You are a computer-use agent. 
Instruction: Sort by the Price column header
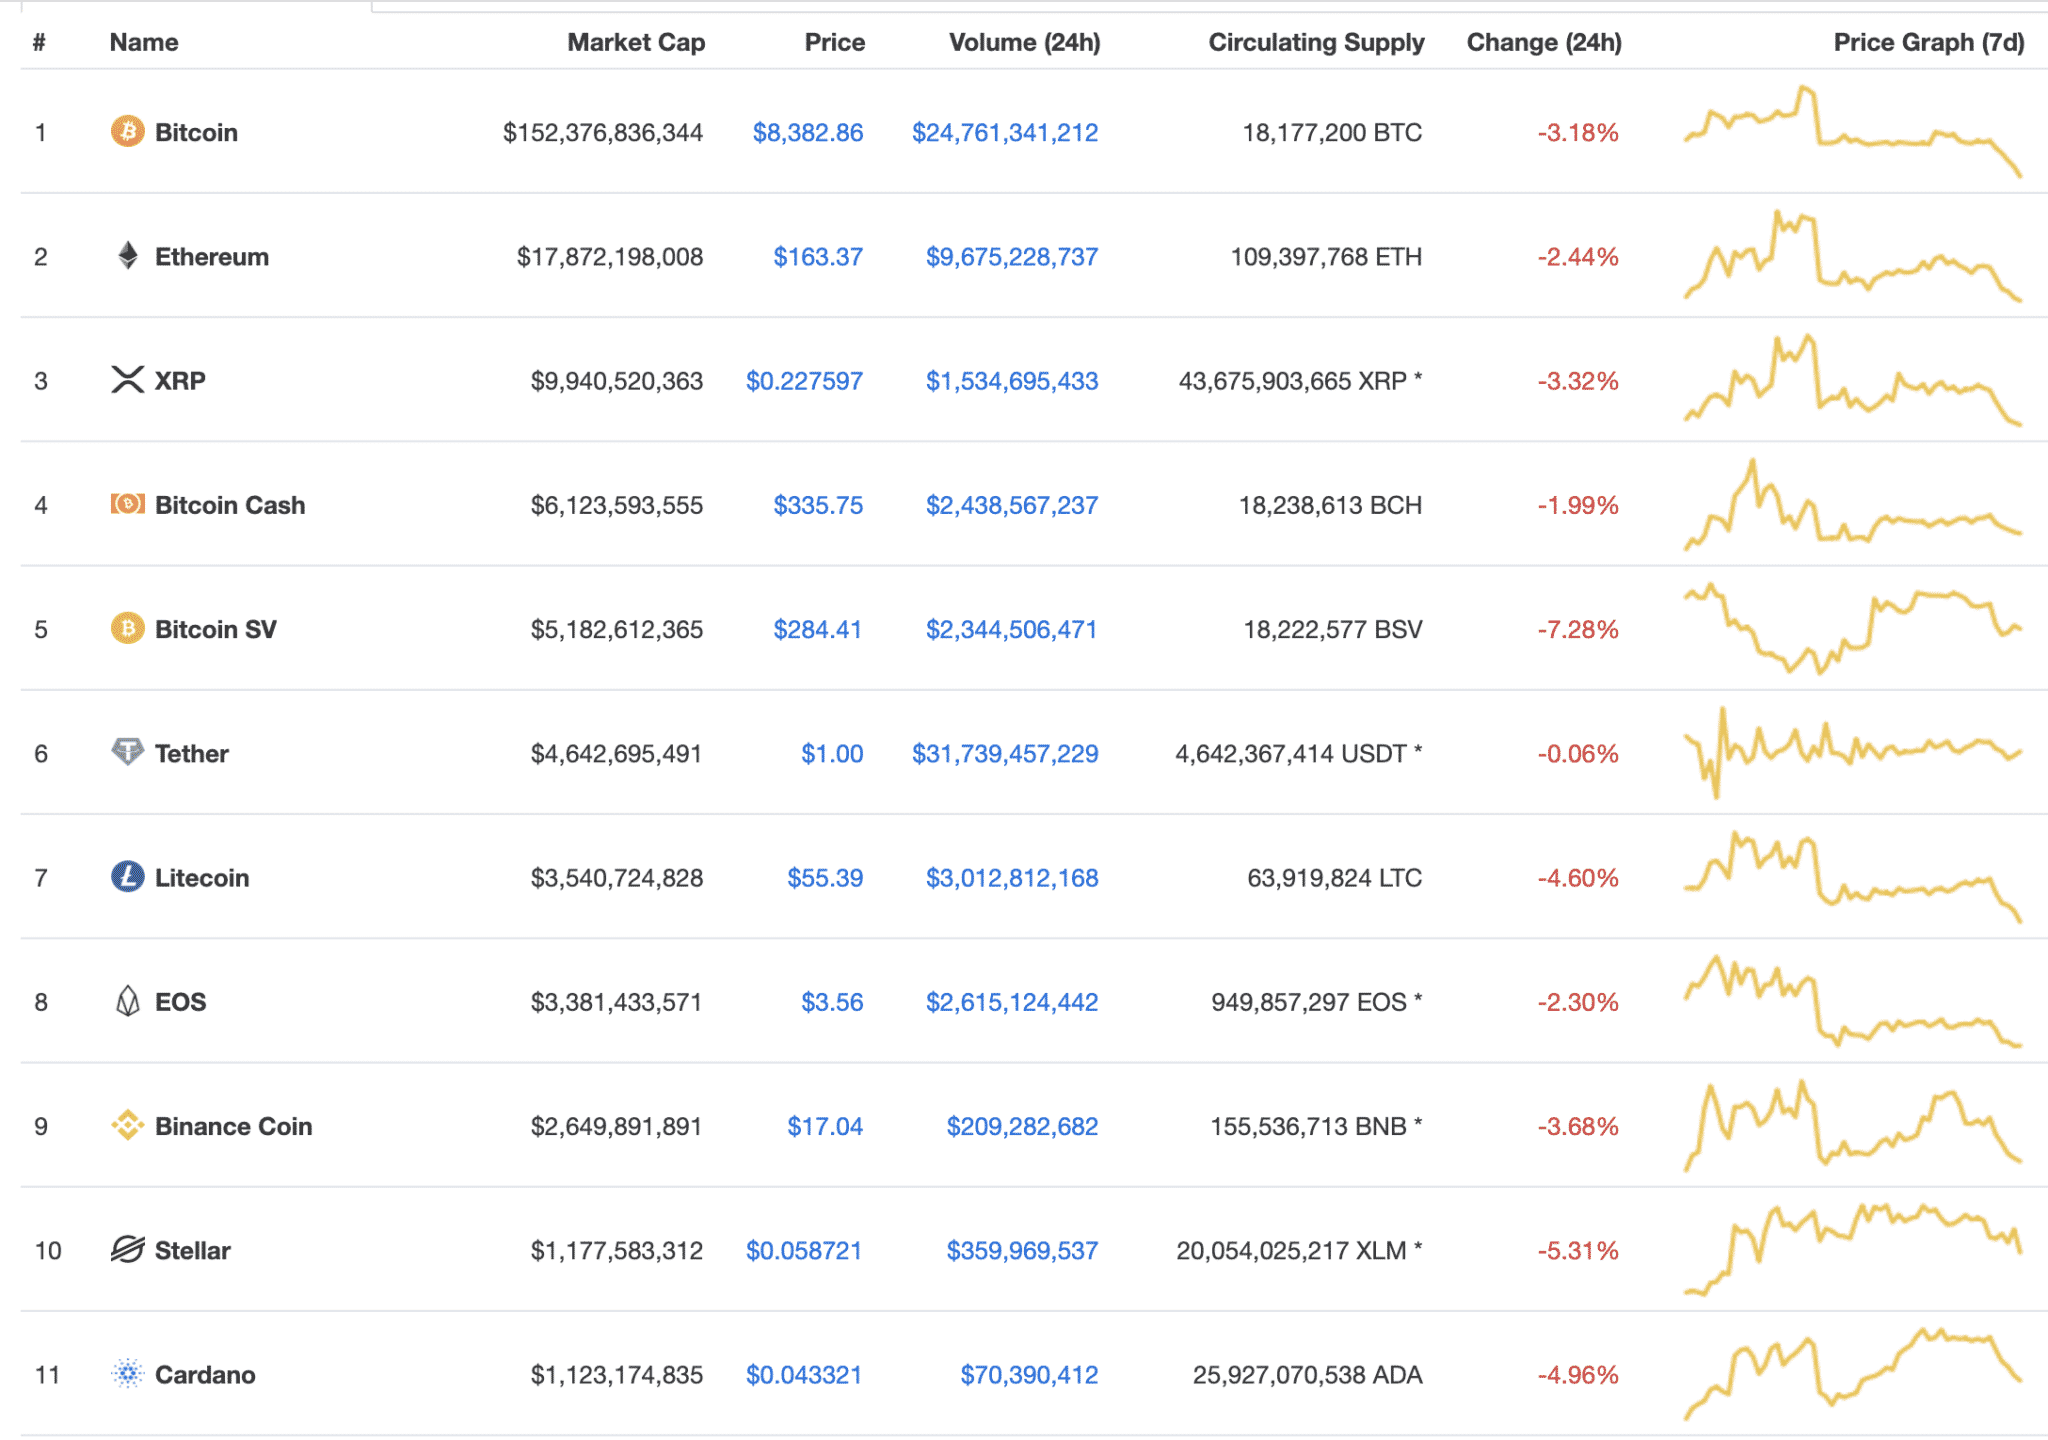[835, 42]
